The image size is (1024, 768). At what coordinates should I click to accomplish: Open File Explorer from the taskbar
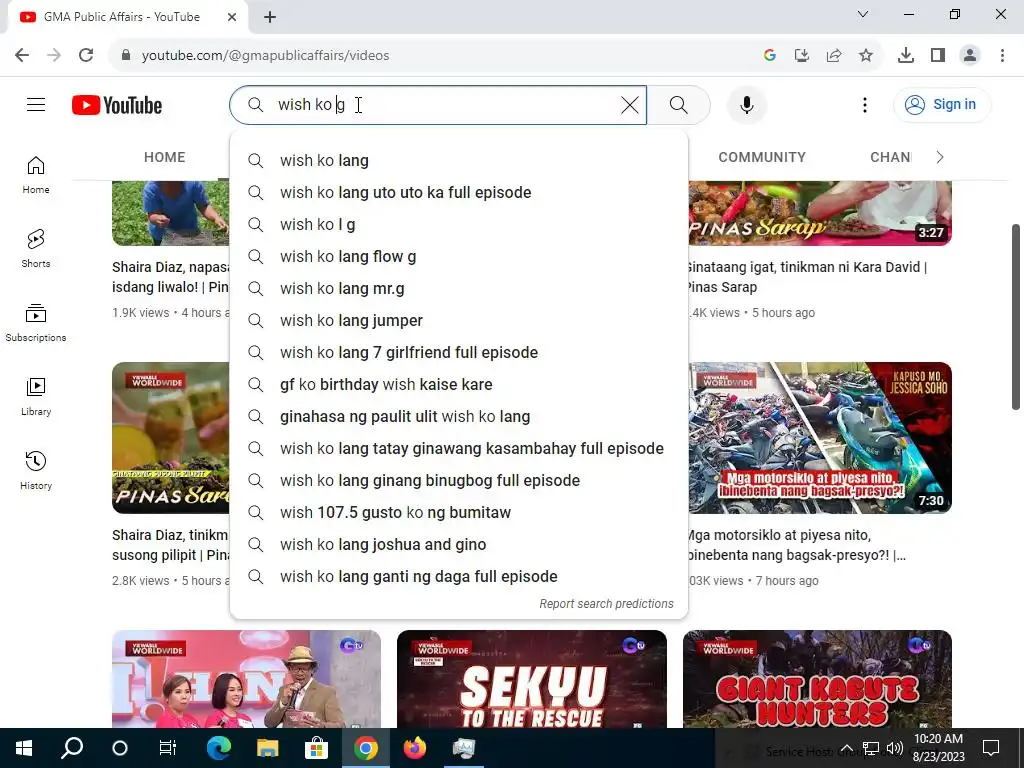point(267,748)
